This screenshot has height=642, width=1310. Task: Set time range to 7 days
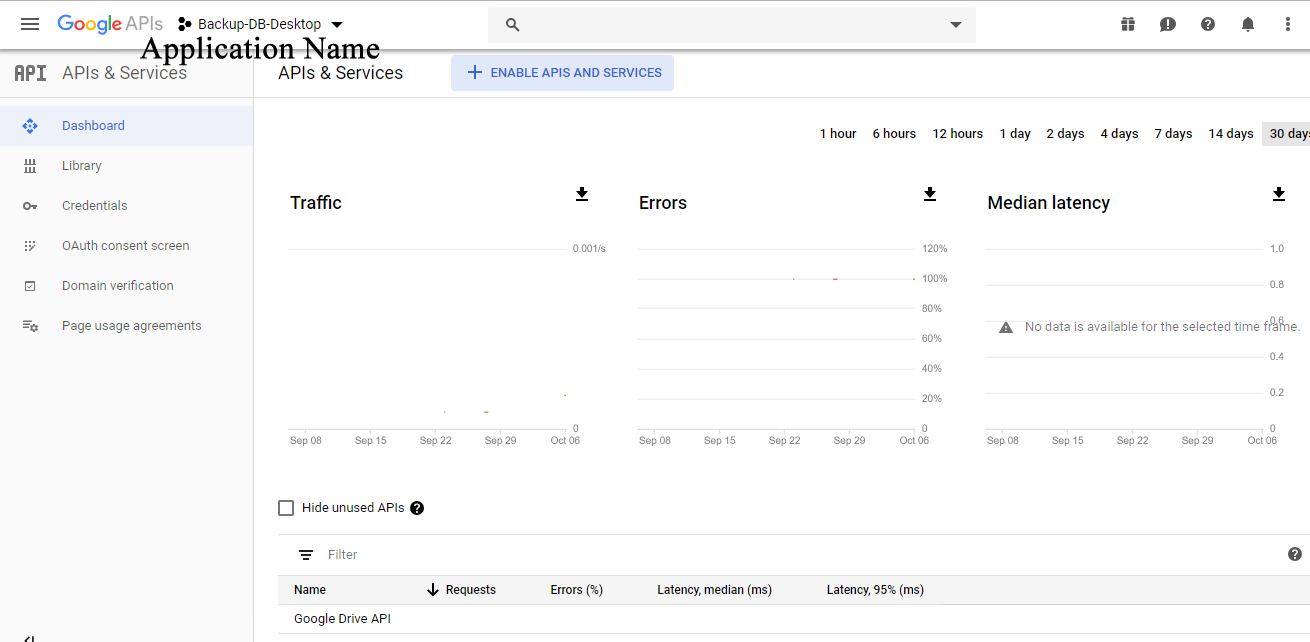[x=1174, y=134]
